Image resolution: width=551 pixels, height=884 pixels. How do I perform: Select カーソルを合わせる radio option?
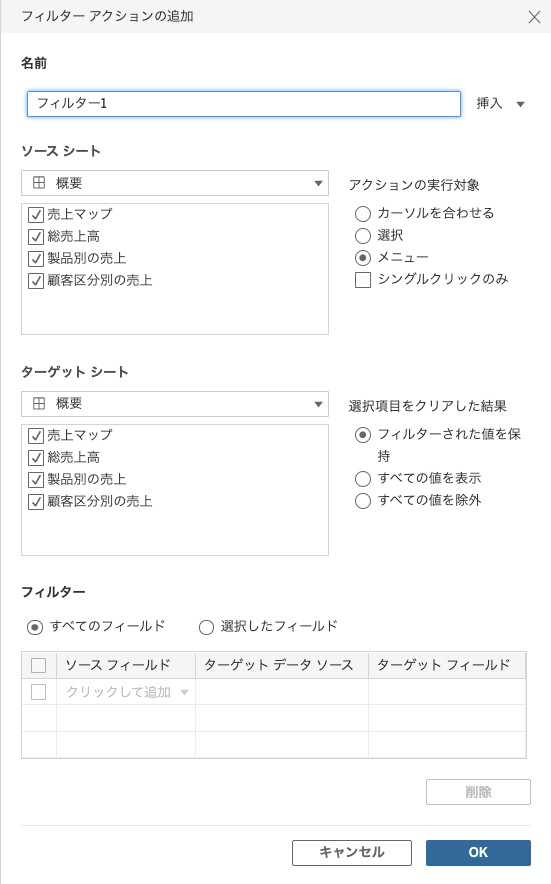[363, 214]
